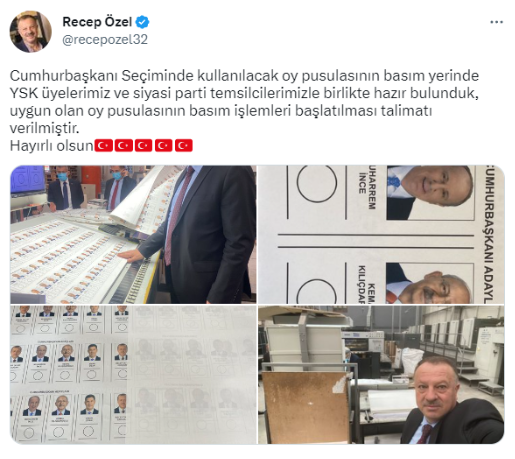The height and width of the screenshot is (459, 515).
Task: Click the 'CUMHURBAŞKANI ADAYLARI' vertical ballot heading
Action: (490, 234)
